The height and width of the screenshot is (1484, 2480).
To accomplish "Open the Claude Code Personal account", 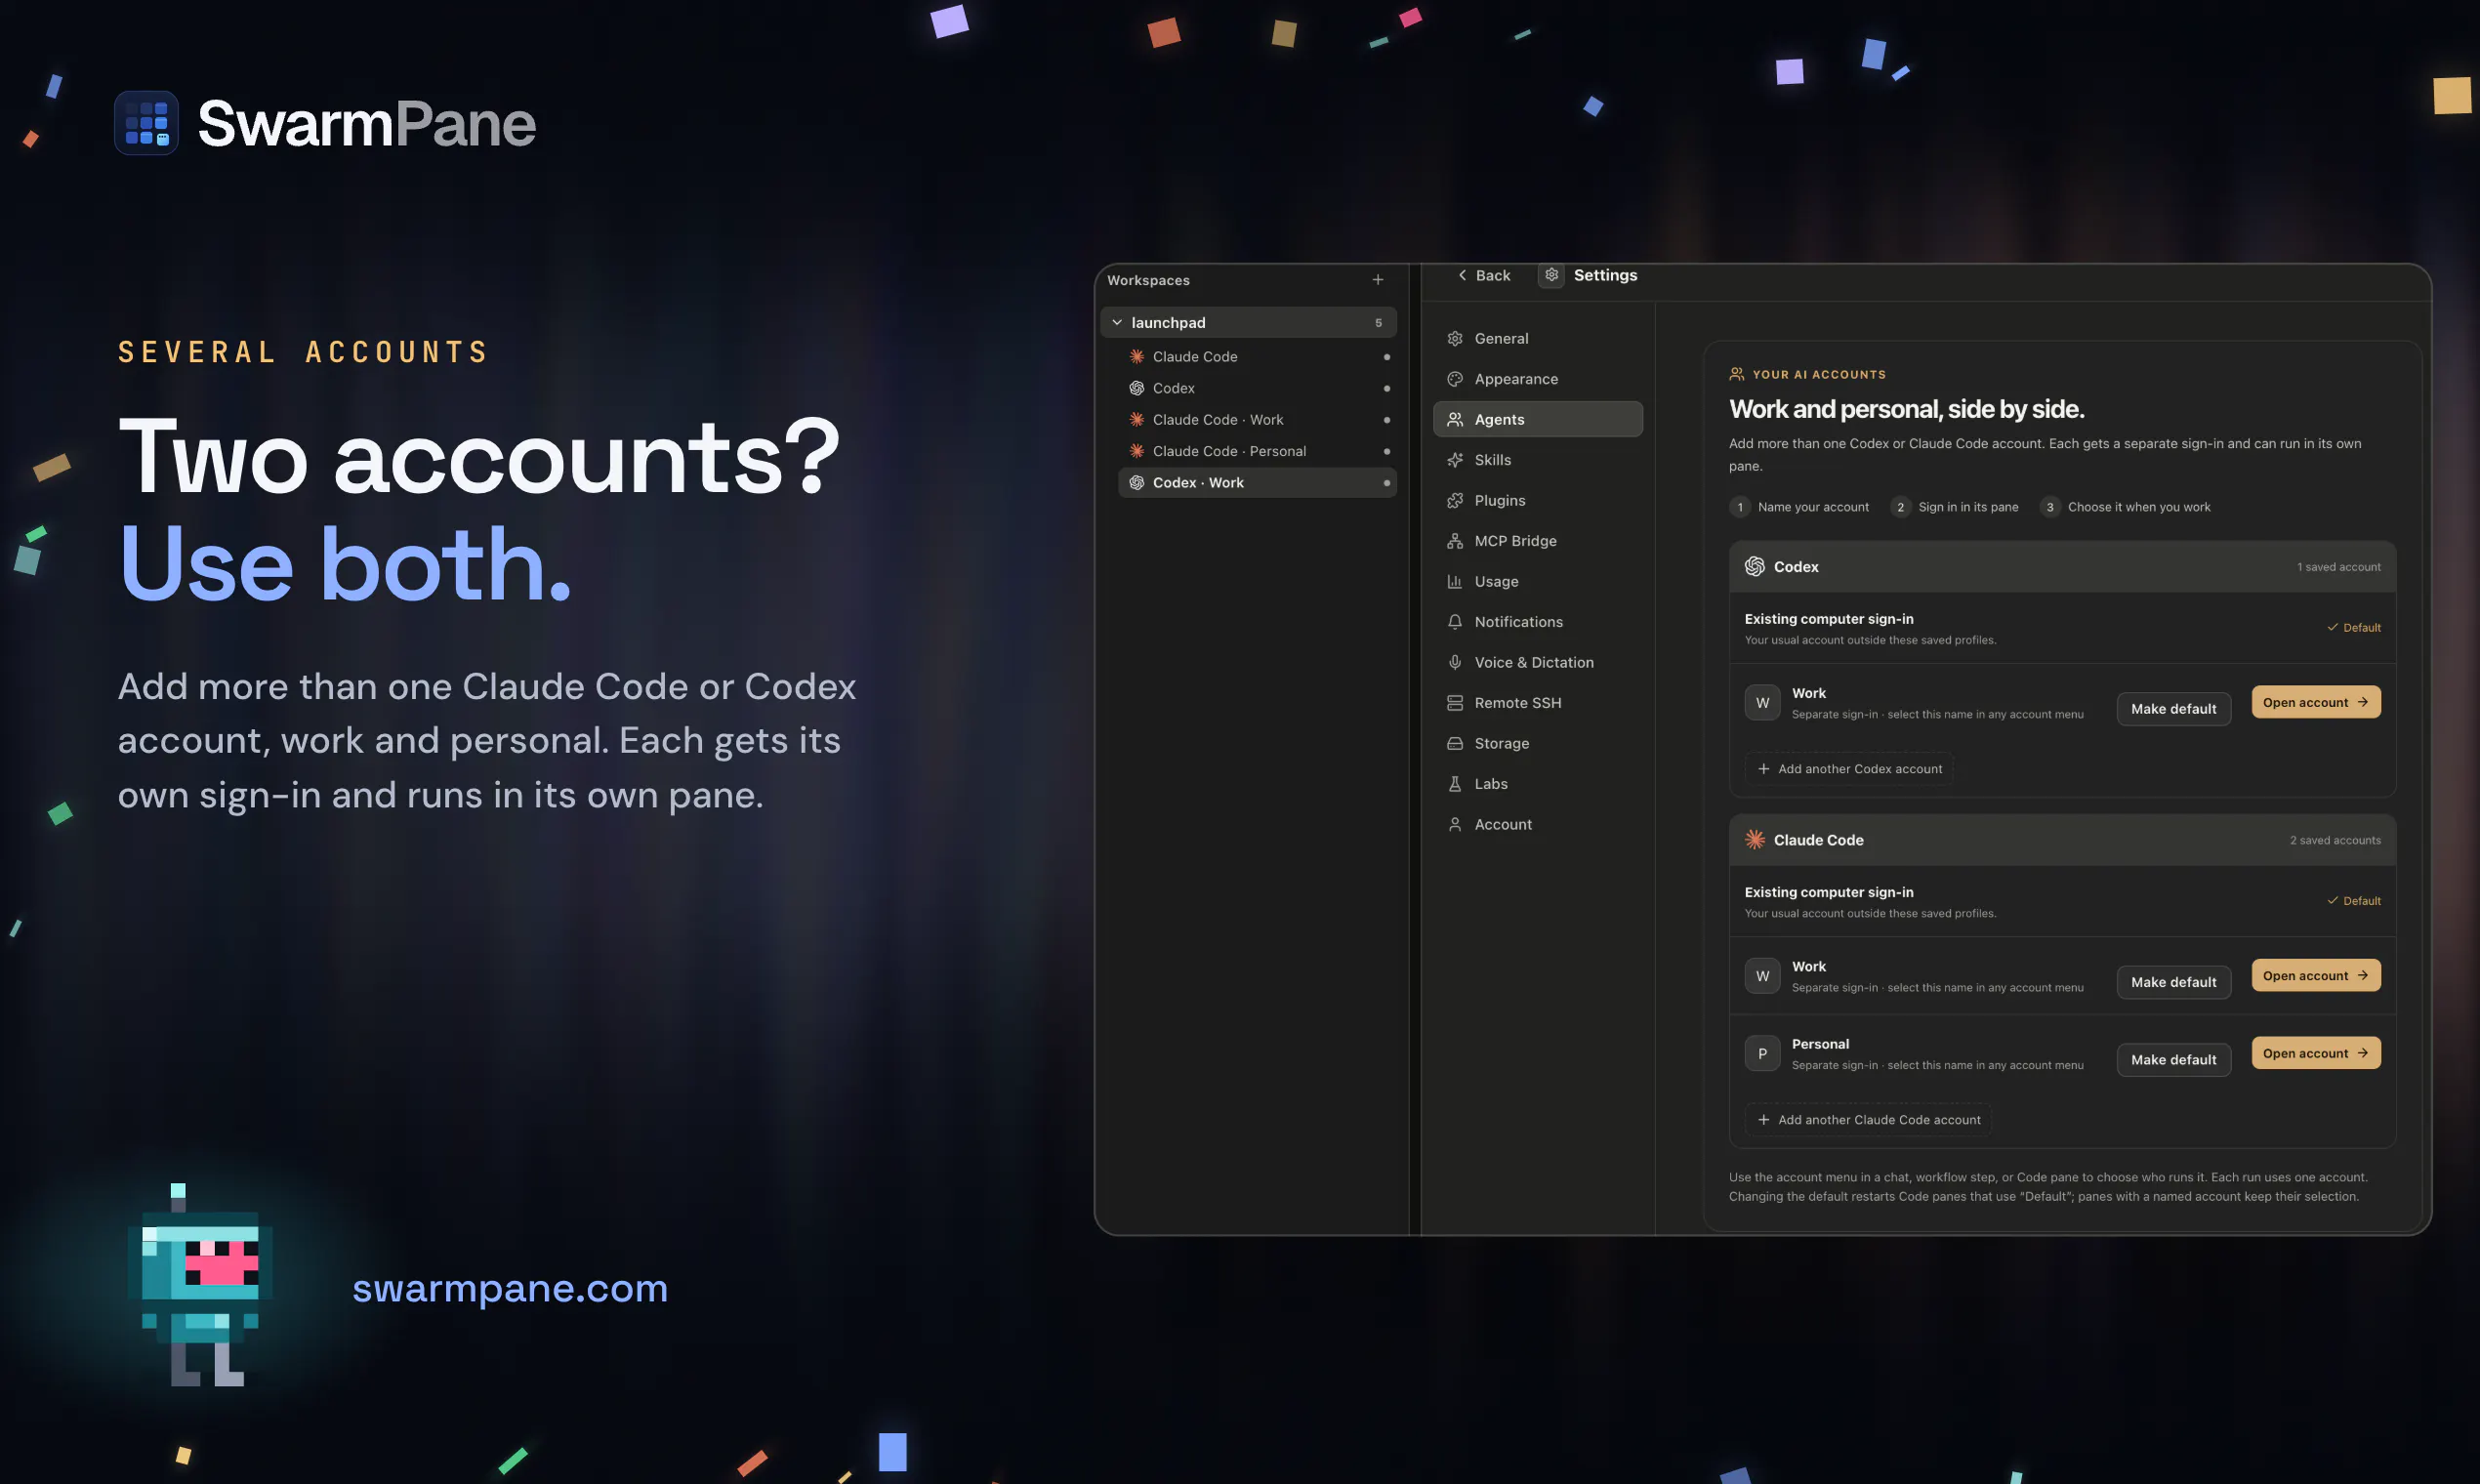I will click(2315, 1053).
